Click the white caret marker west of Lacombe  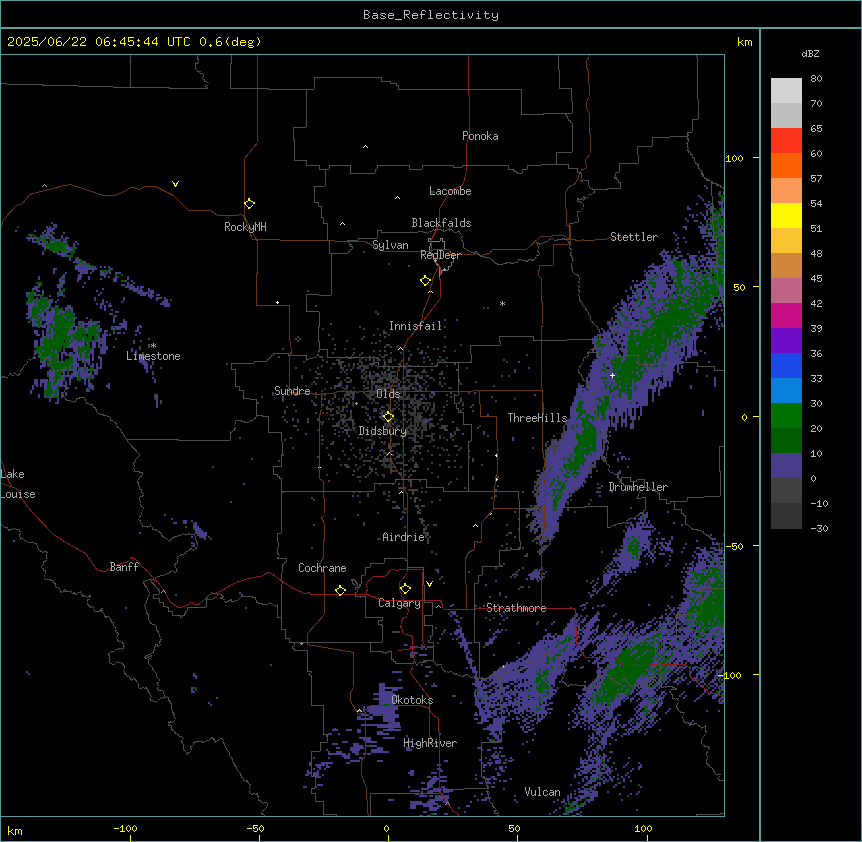pyautogui.click(x=397, y=198)
